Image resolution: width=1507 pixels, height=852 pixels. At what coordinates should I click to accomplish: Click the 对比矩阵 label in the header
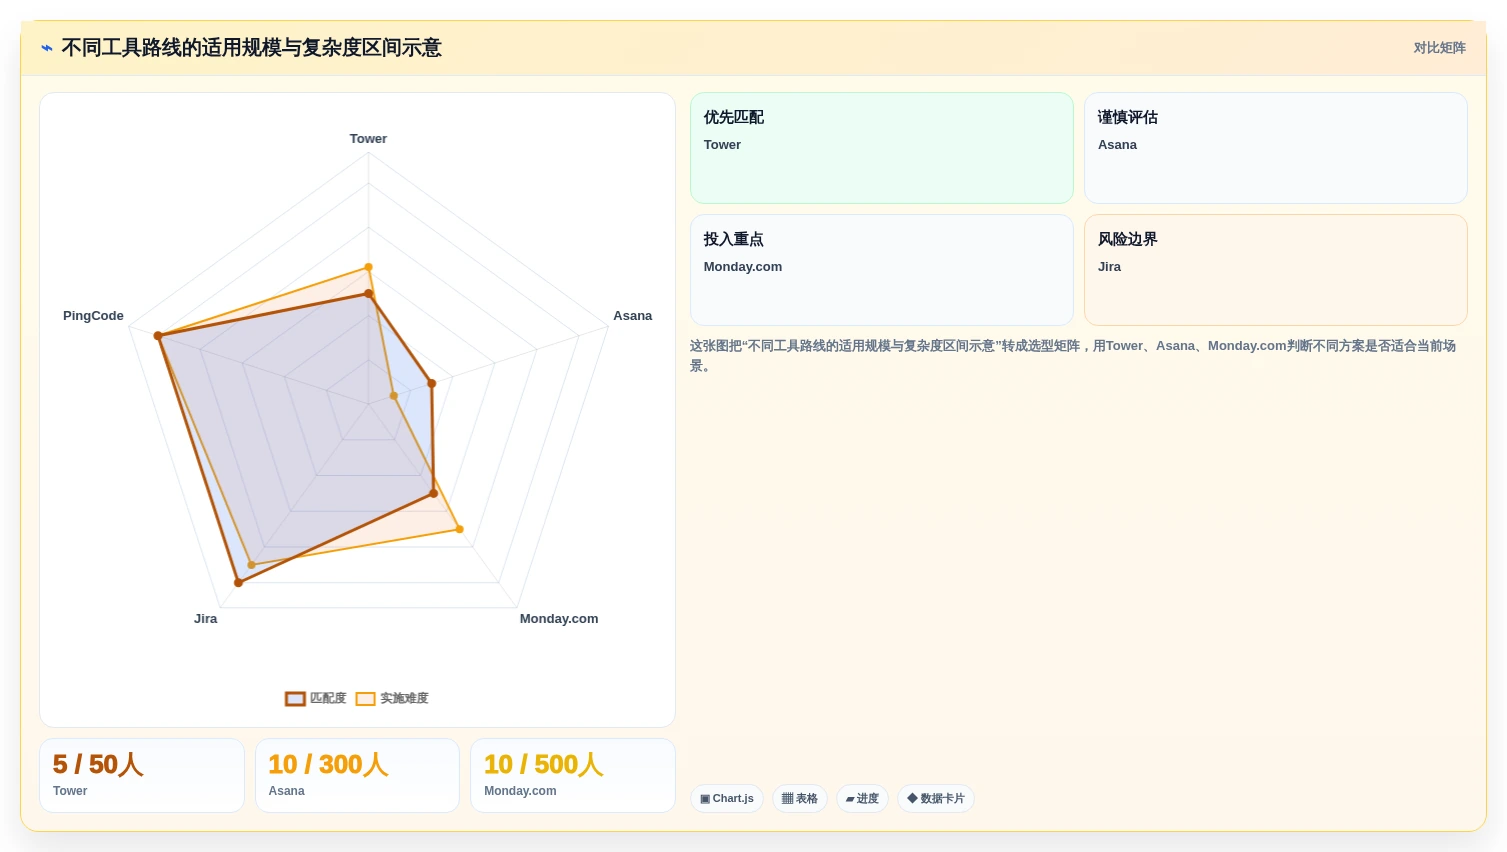point(1439,48)
